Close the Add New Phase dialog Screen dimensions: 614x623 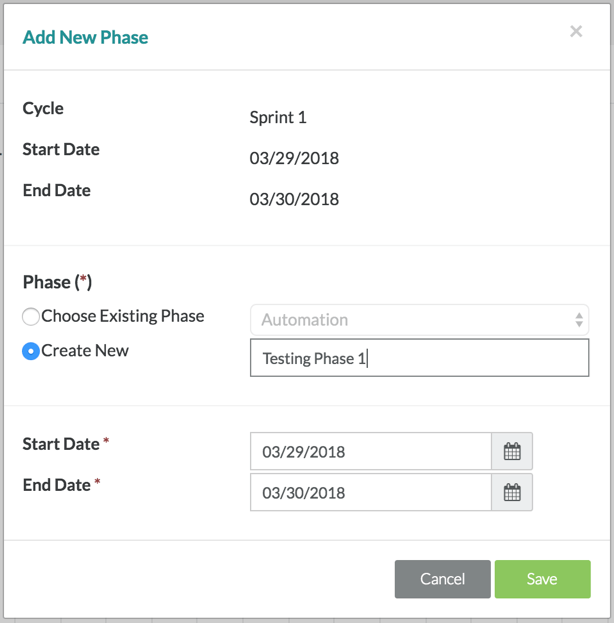(576, 32)
